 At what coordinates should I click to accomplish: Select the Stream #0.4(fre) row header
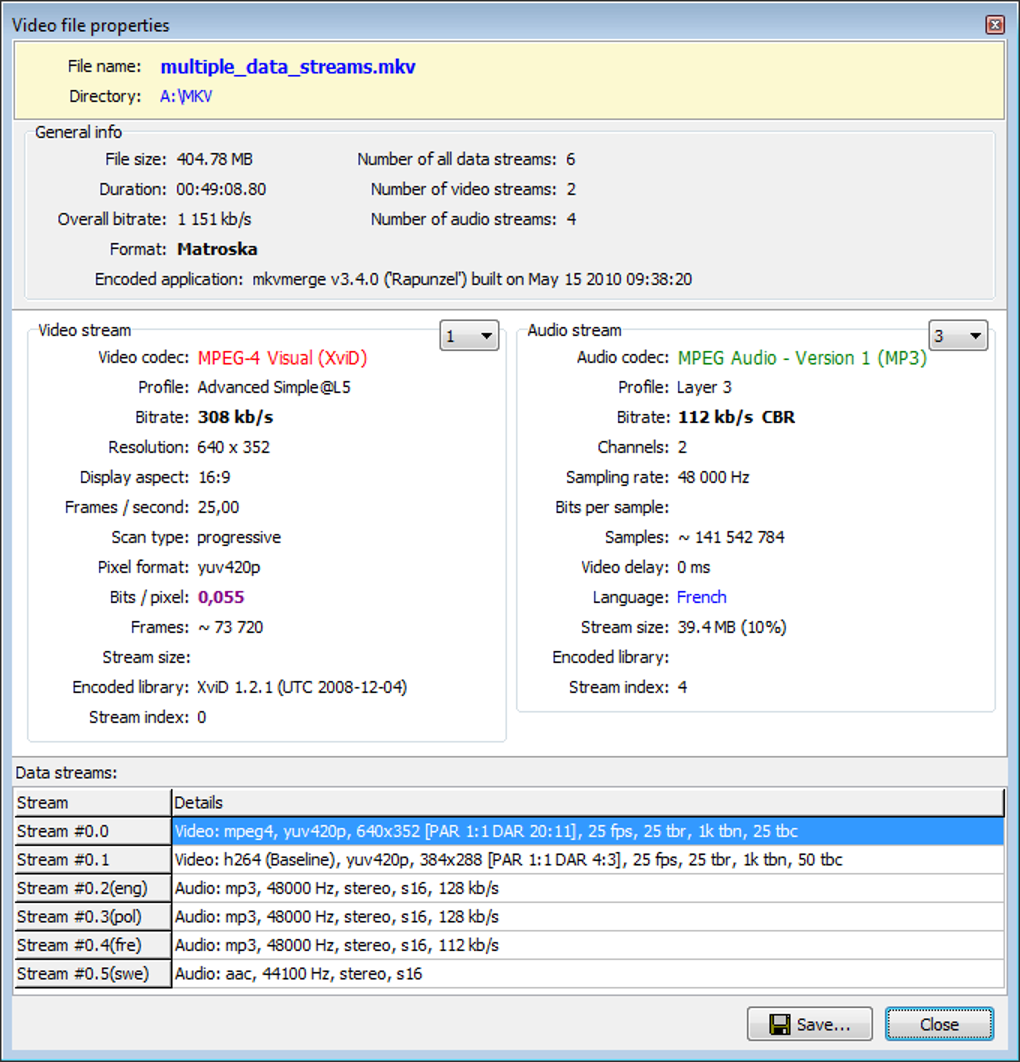click(93, 945)
